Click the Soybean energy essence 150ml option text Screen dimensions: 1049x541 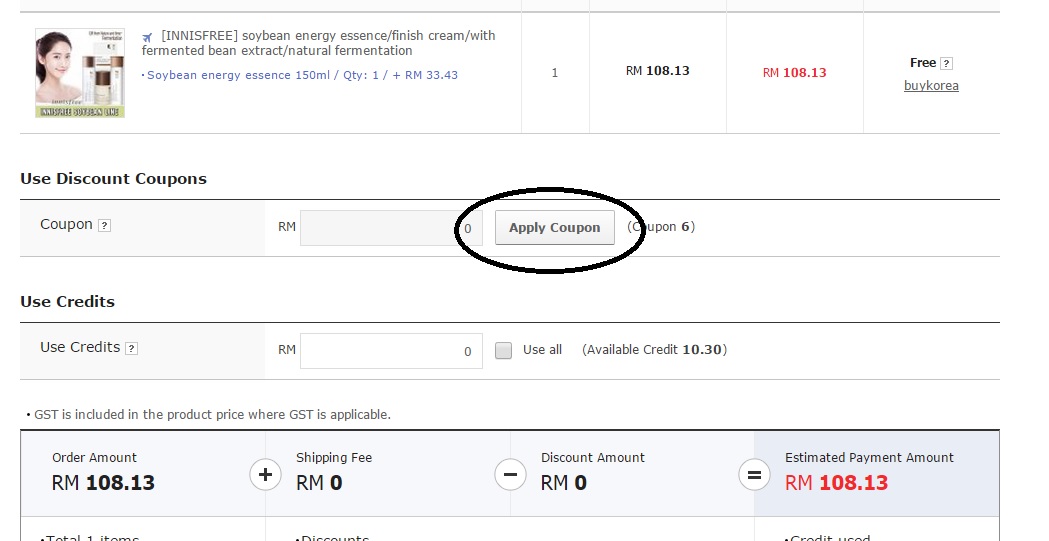click(x=300, y=75)
